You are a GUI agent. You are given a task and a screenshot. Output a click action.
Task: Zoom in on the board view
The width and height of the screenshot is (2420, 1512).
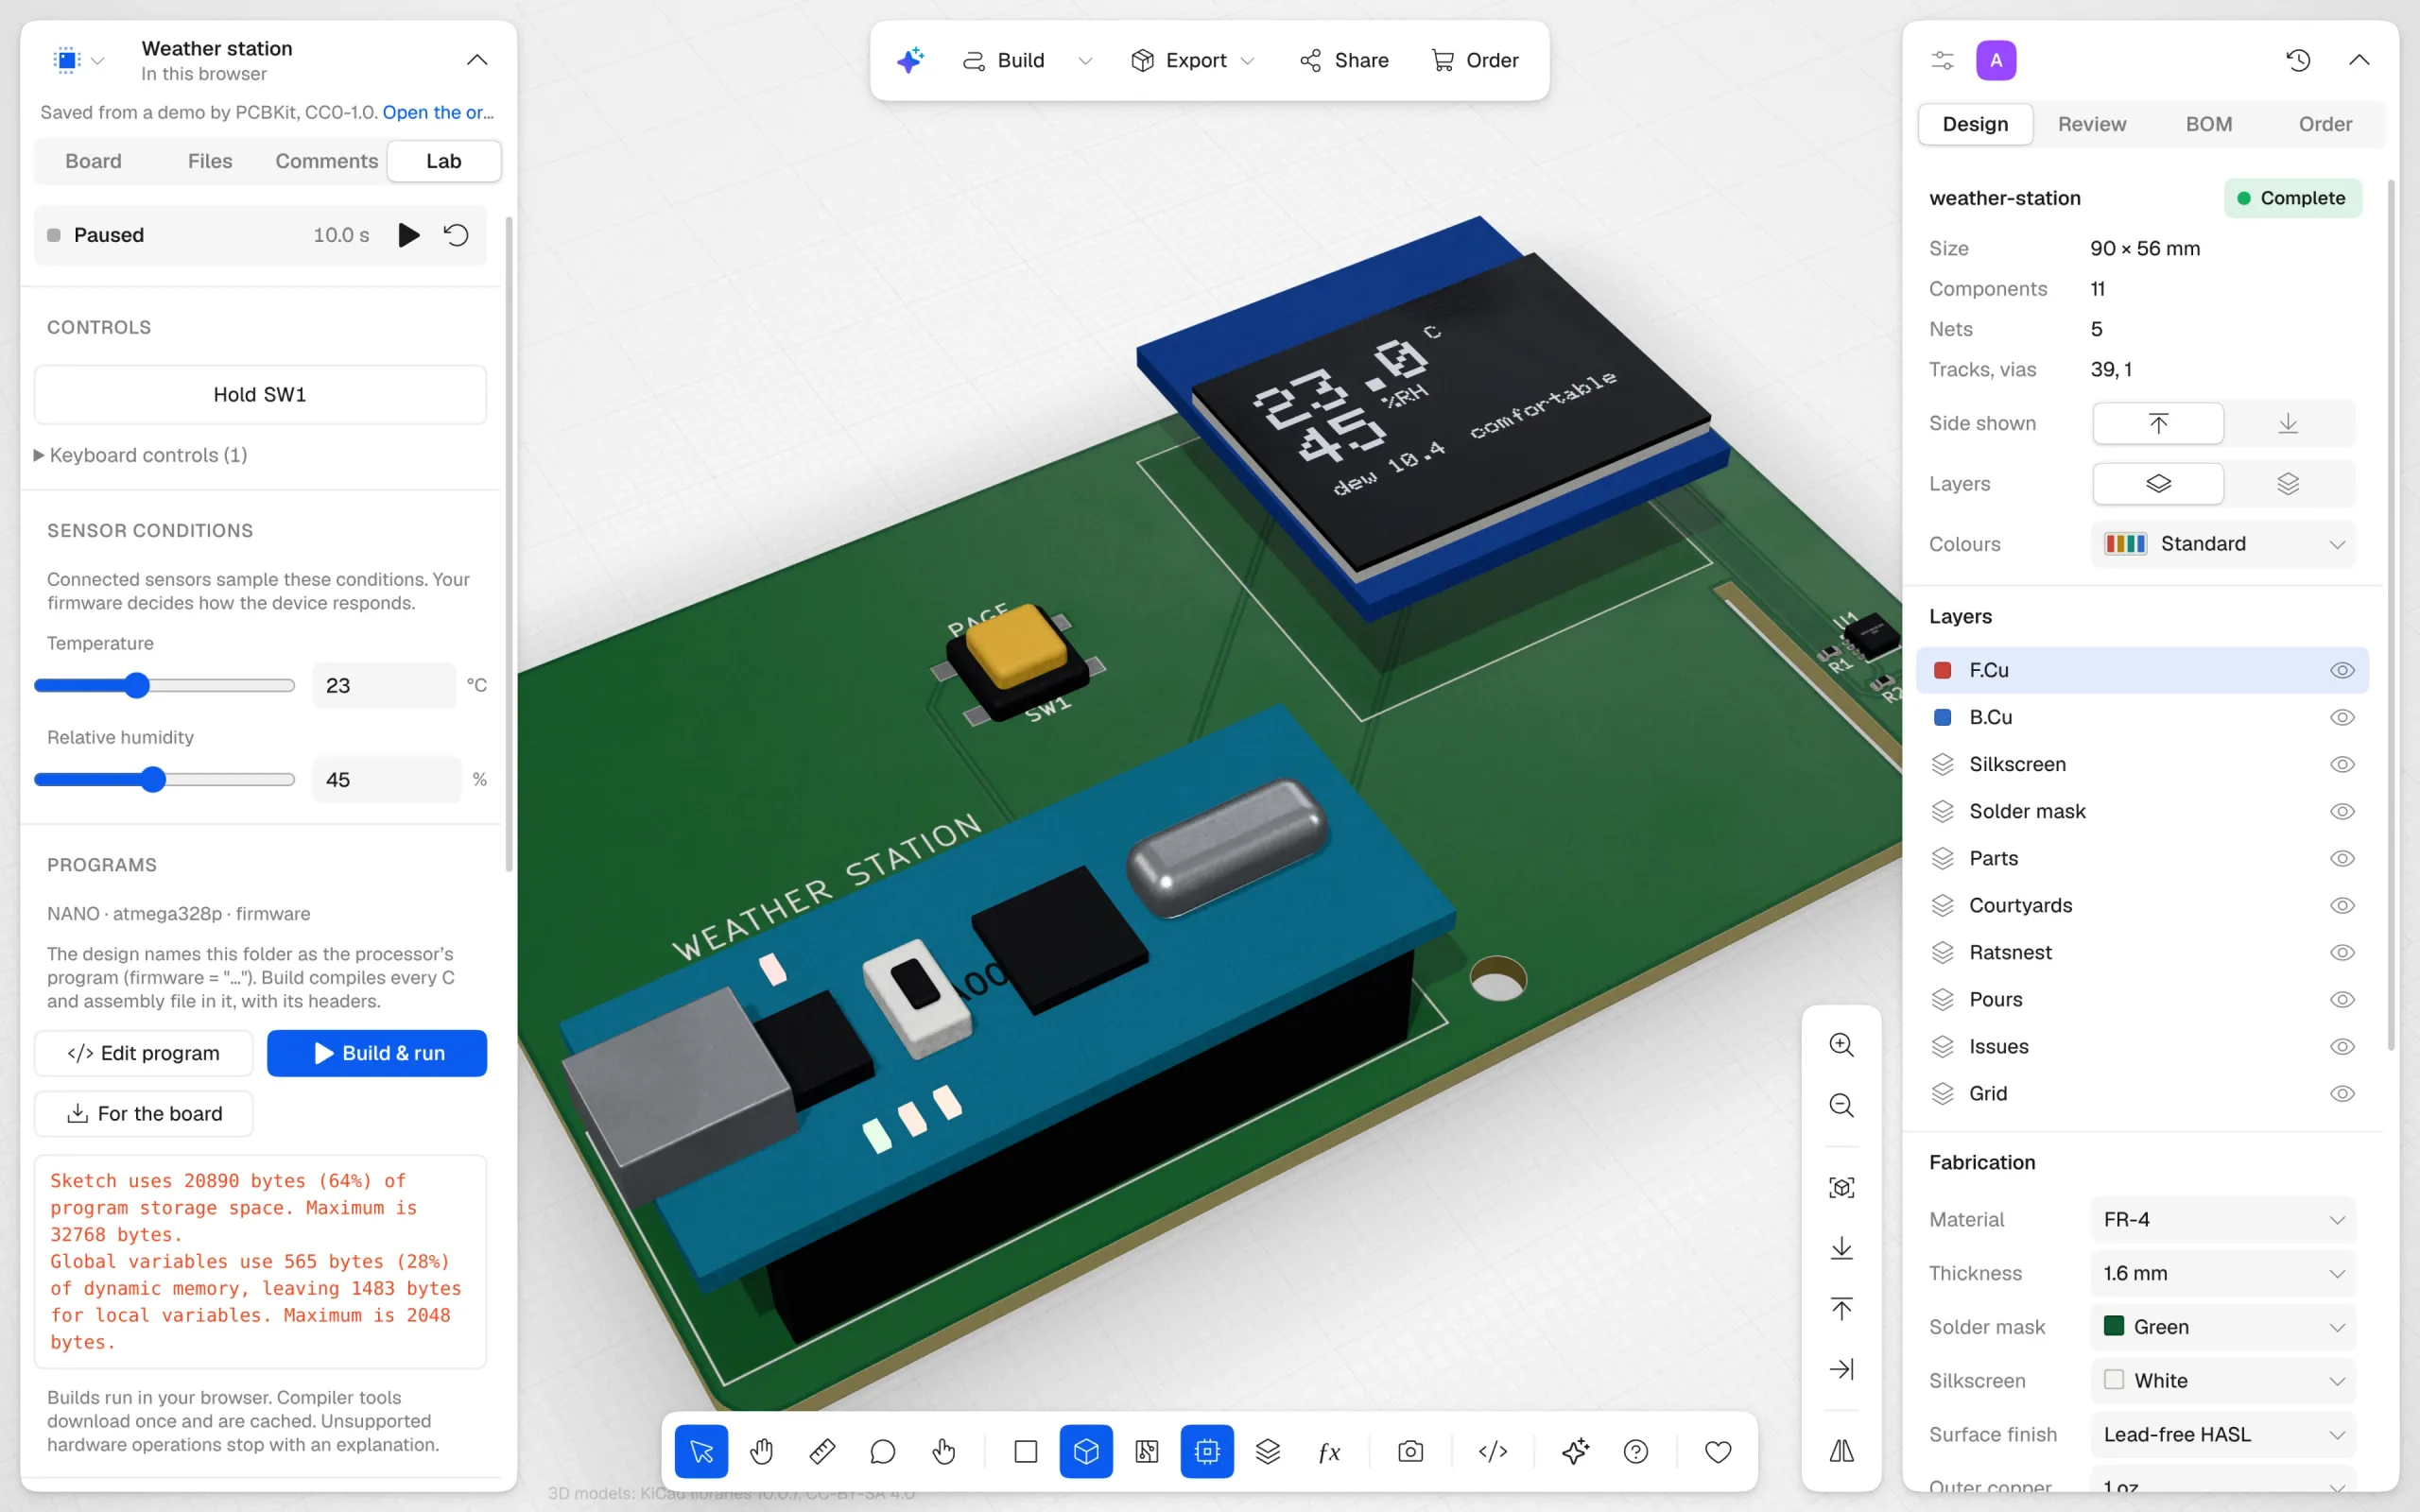1841,1045
